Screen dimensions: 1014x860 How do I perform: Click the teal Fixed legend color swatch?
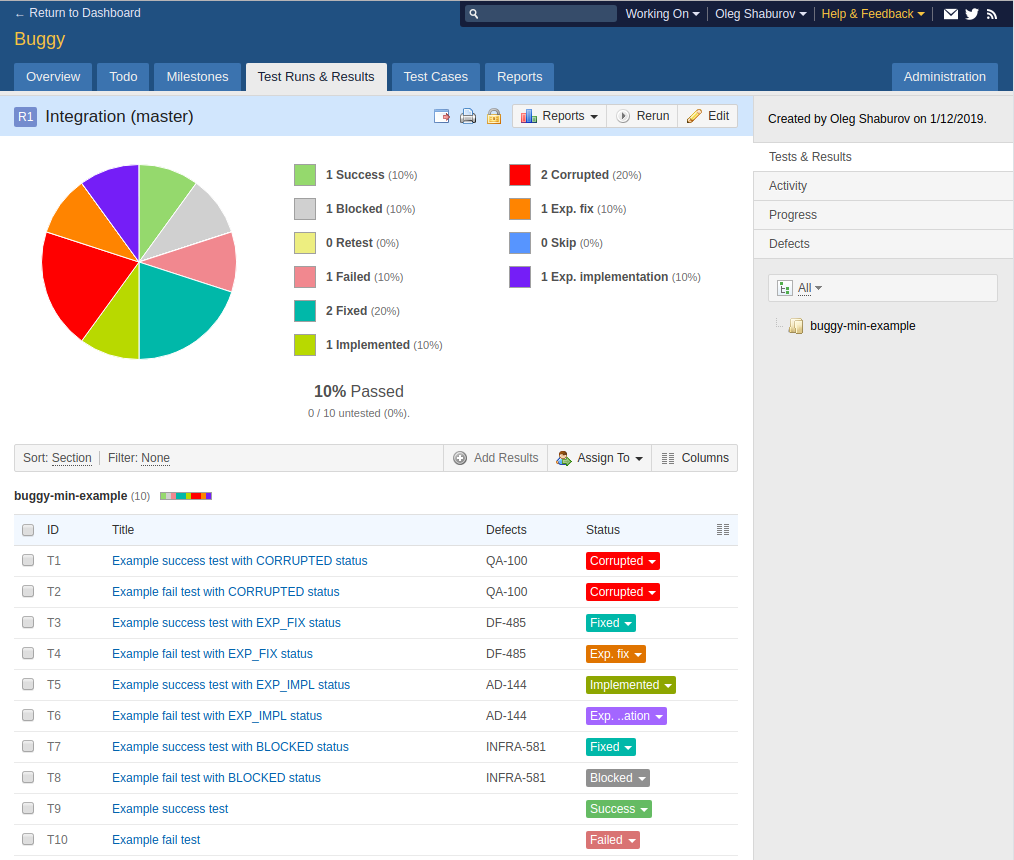click(x=305, y=311)
